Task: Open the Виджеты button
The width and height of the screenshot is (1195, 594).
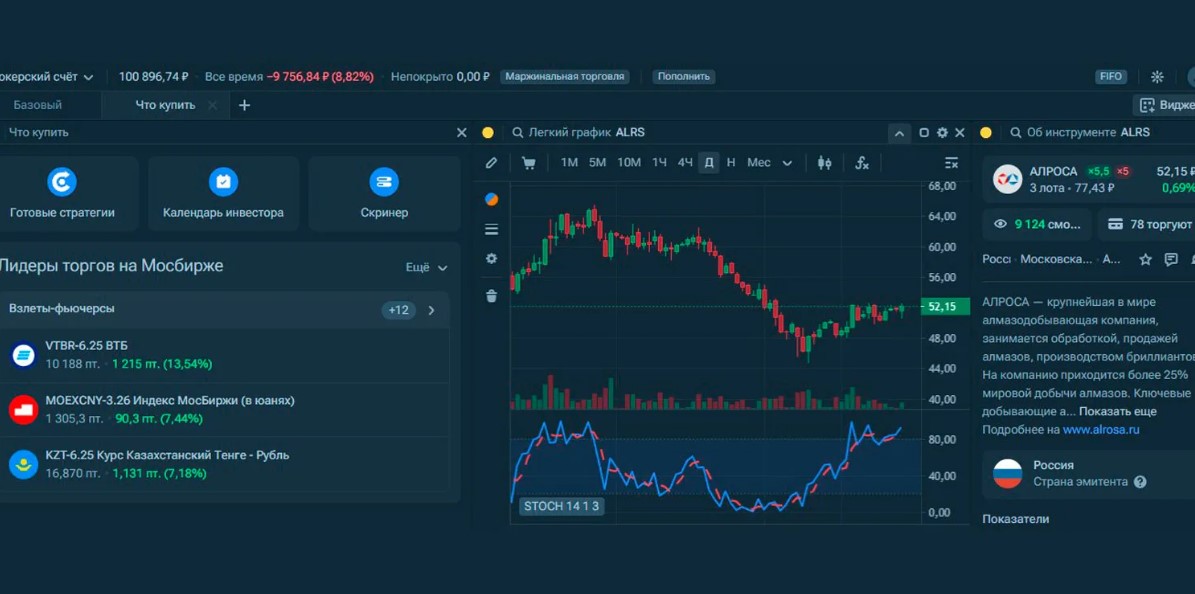Action: click(1164, 105)
